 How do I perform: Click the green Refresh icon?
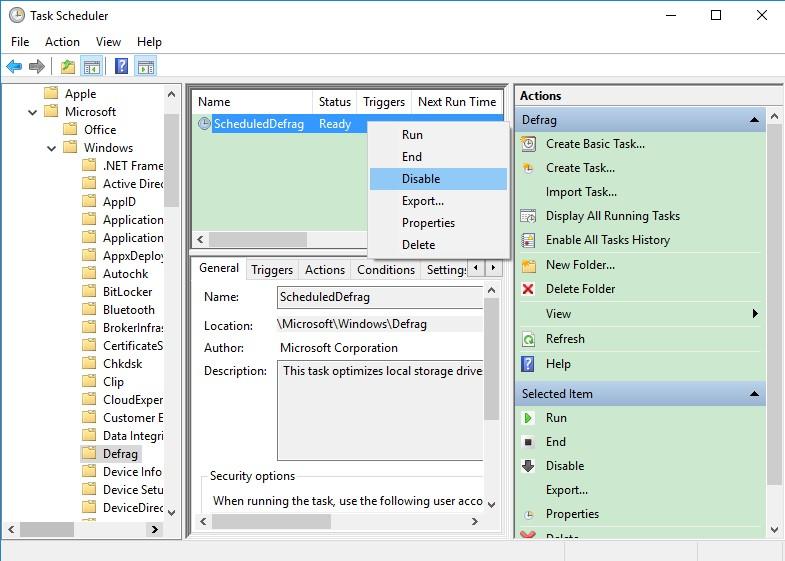(528, 339)
